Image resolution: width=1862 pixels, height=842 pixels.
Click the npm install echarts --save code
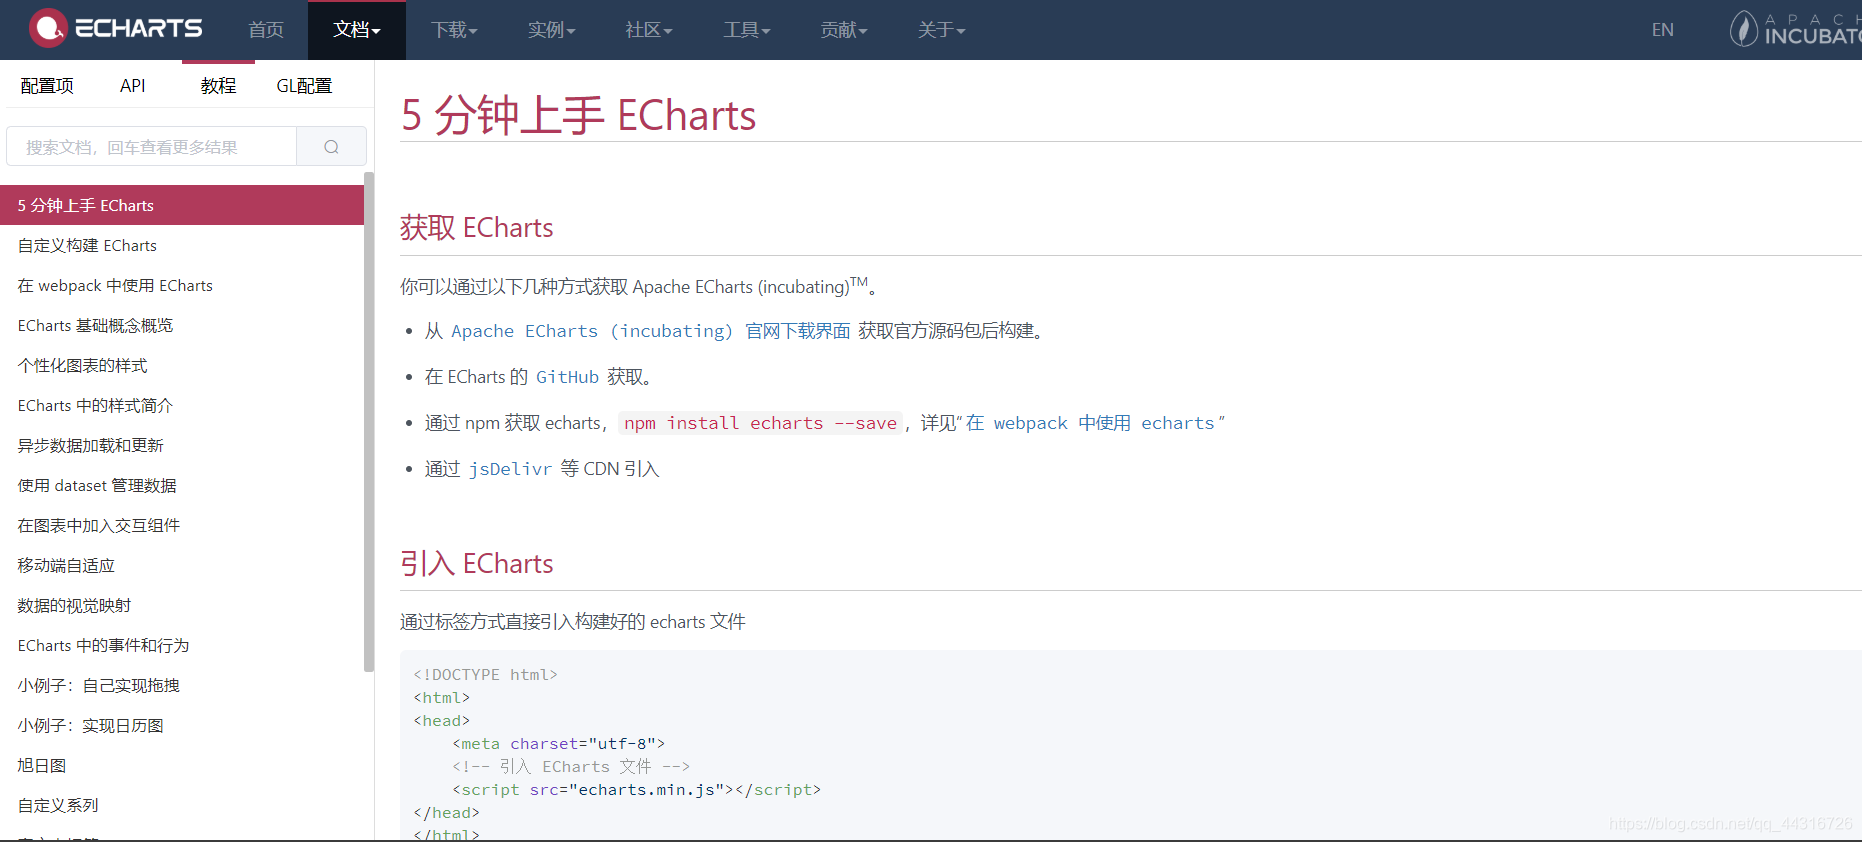760,423
